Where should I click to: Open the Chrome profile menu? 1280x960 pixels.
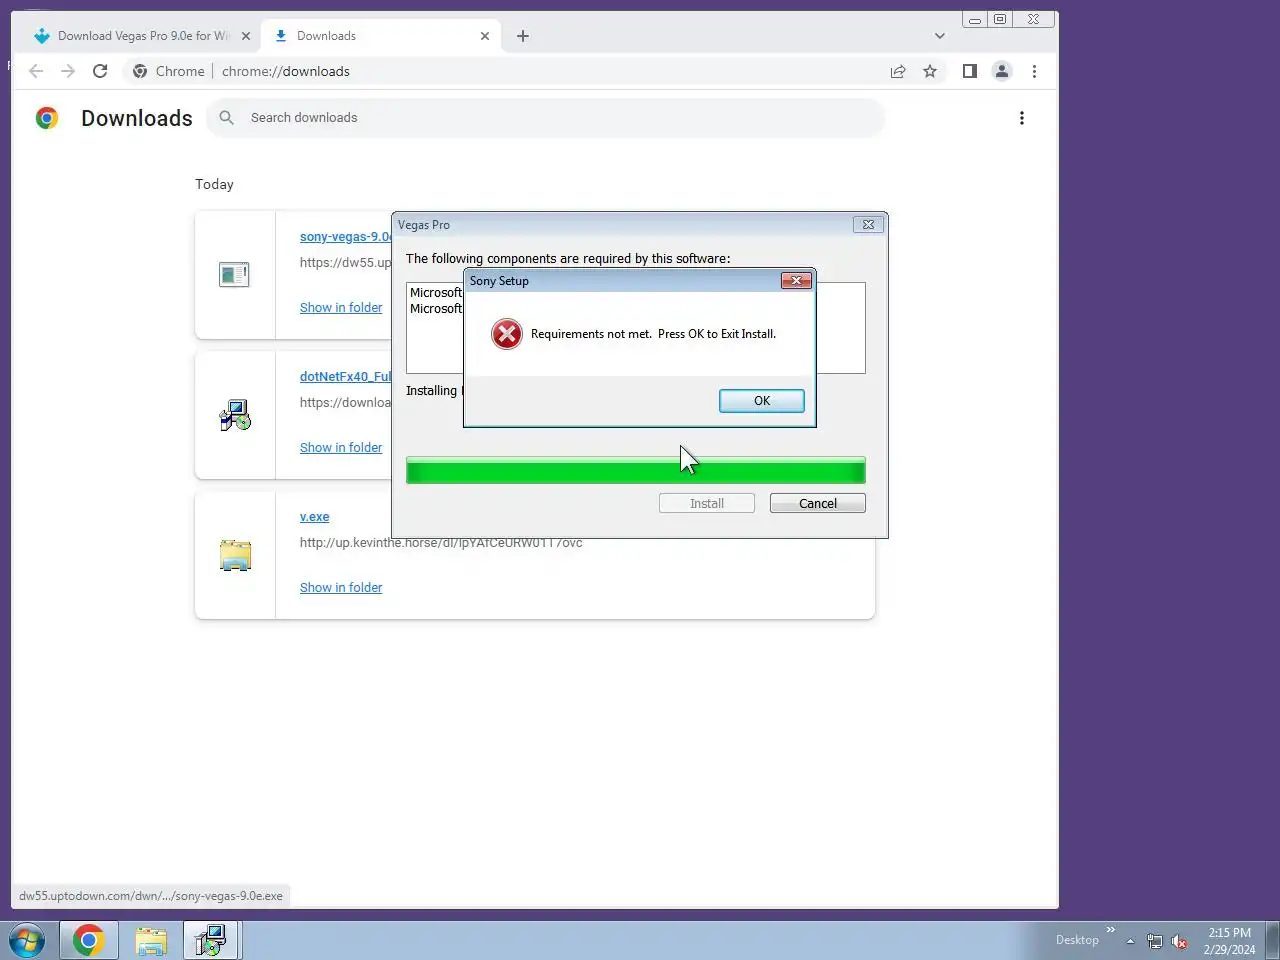point(1001,71)
